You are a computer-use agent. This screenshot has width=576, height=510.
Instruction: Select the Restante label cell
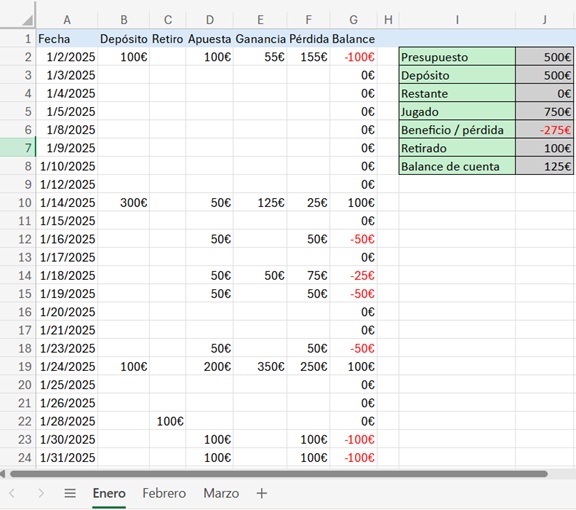click(457, 93)
